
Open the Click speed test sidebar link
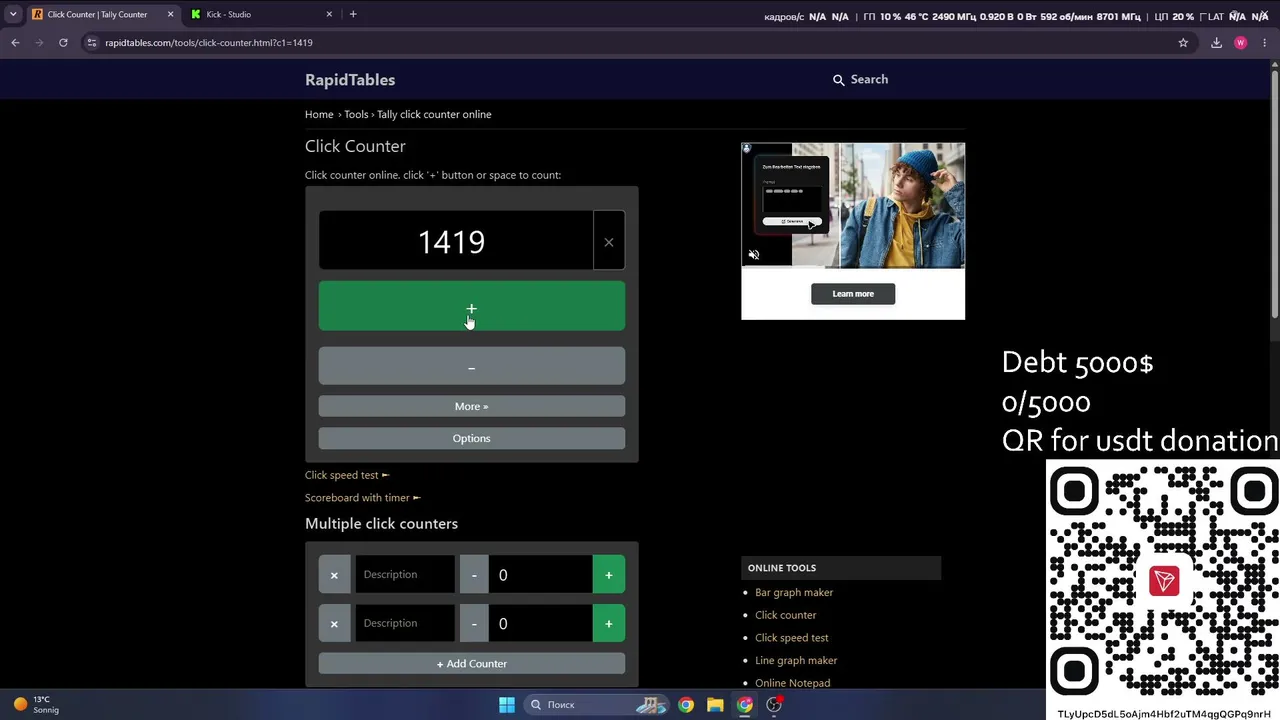(792, 638)
